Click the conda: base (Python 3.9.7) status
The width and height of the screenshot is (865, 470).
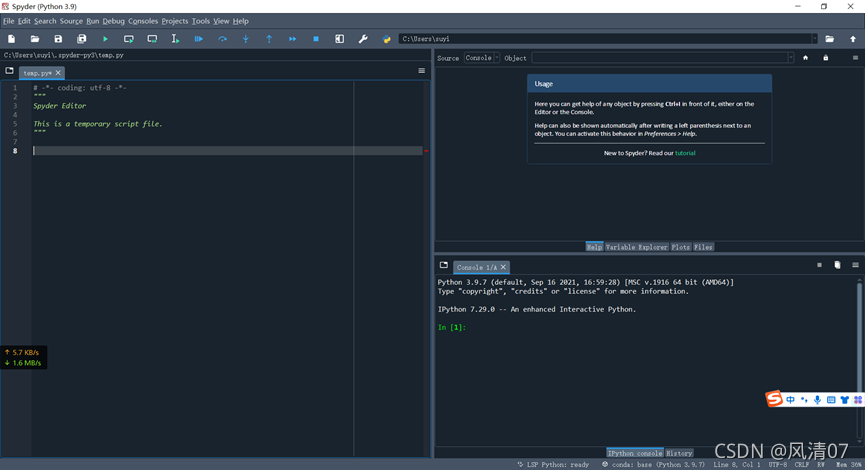(x=653, y=464)
